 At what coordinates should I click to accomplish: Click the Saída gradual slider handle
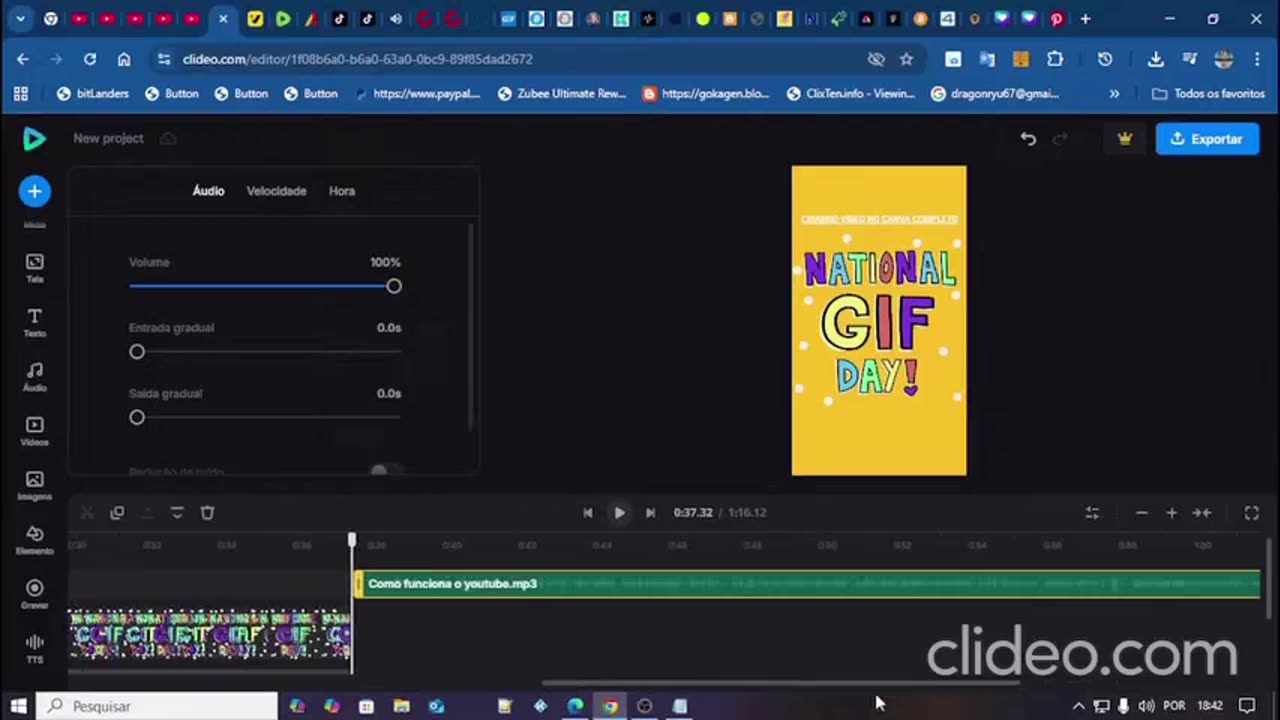point(137,417)
